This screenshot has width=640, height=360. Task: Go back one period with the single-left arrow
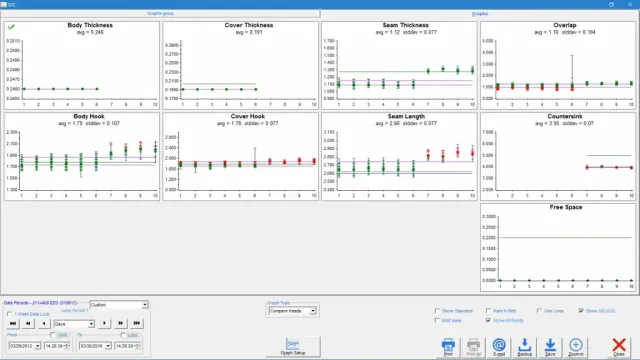point(44,323)
